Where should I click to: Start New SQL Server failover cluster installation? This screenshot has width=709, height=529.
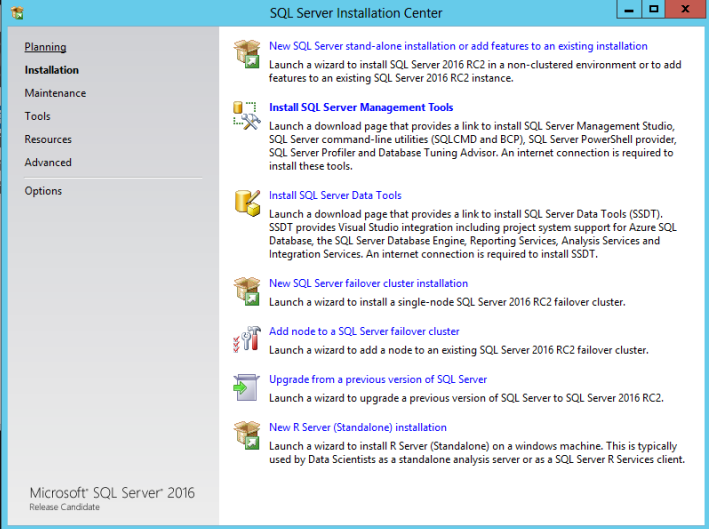[x=369, y=283]
